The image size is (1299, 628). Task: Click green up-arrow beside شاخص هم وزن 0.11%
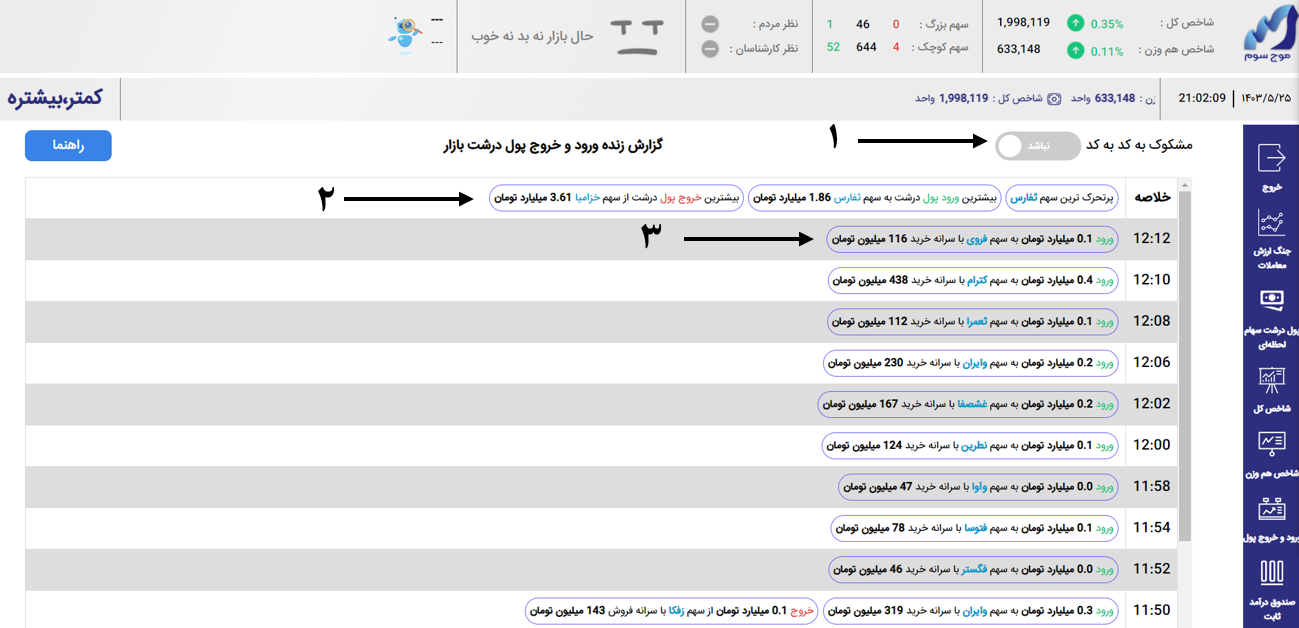click(1075, 49)
